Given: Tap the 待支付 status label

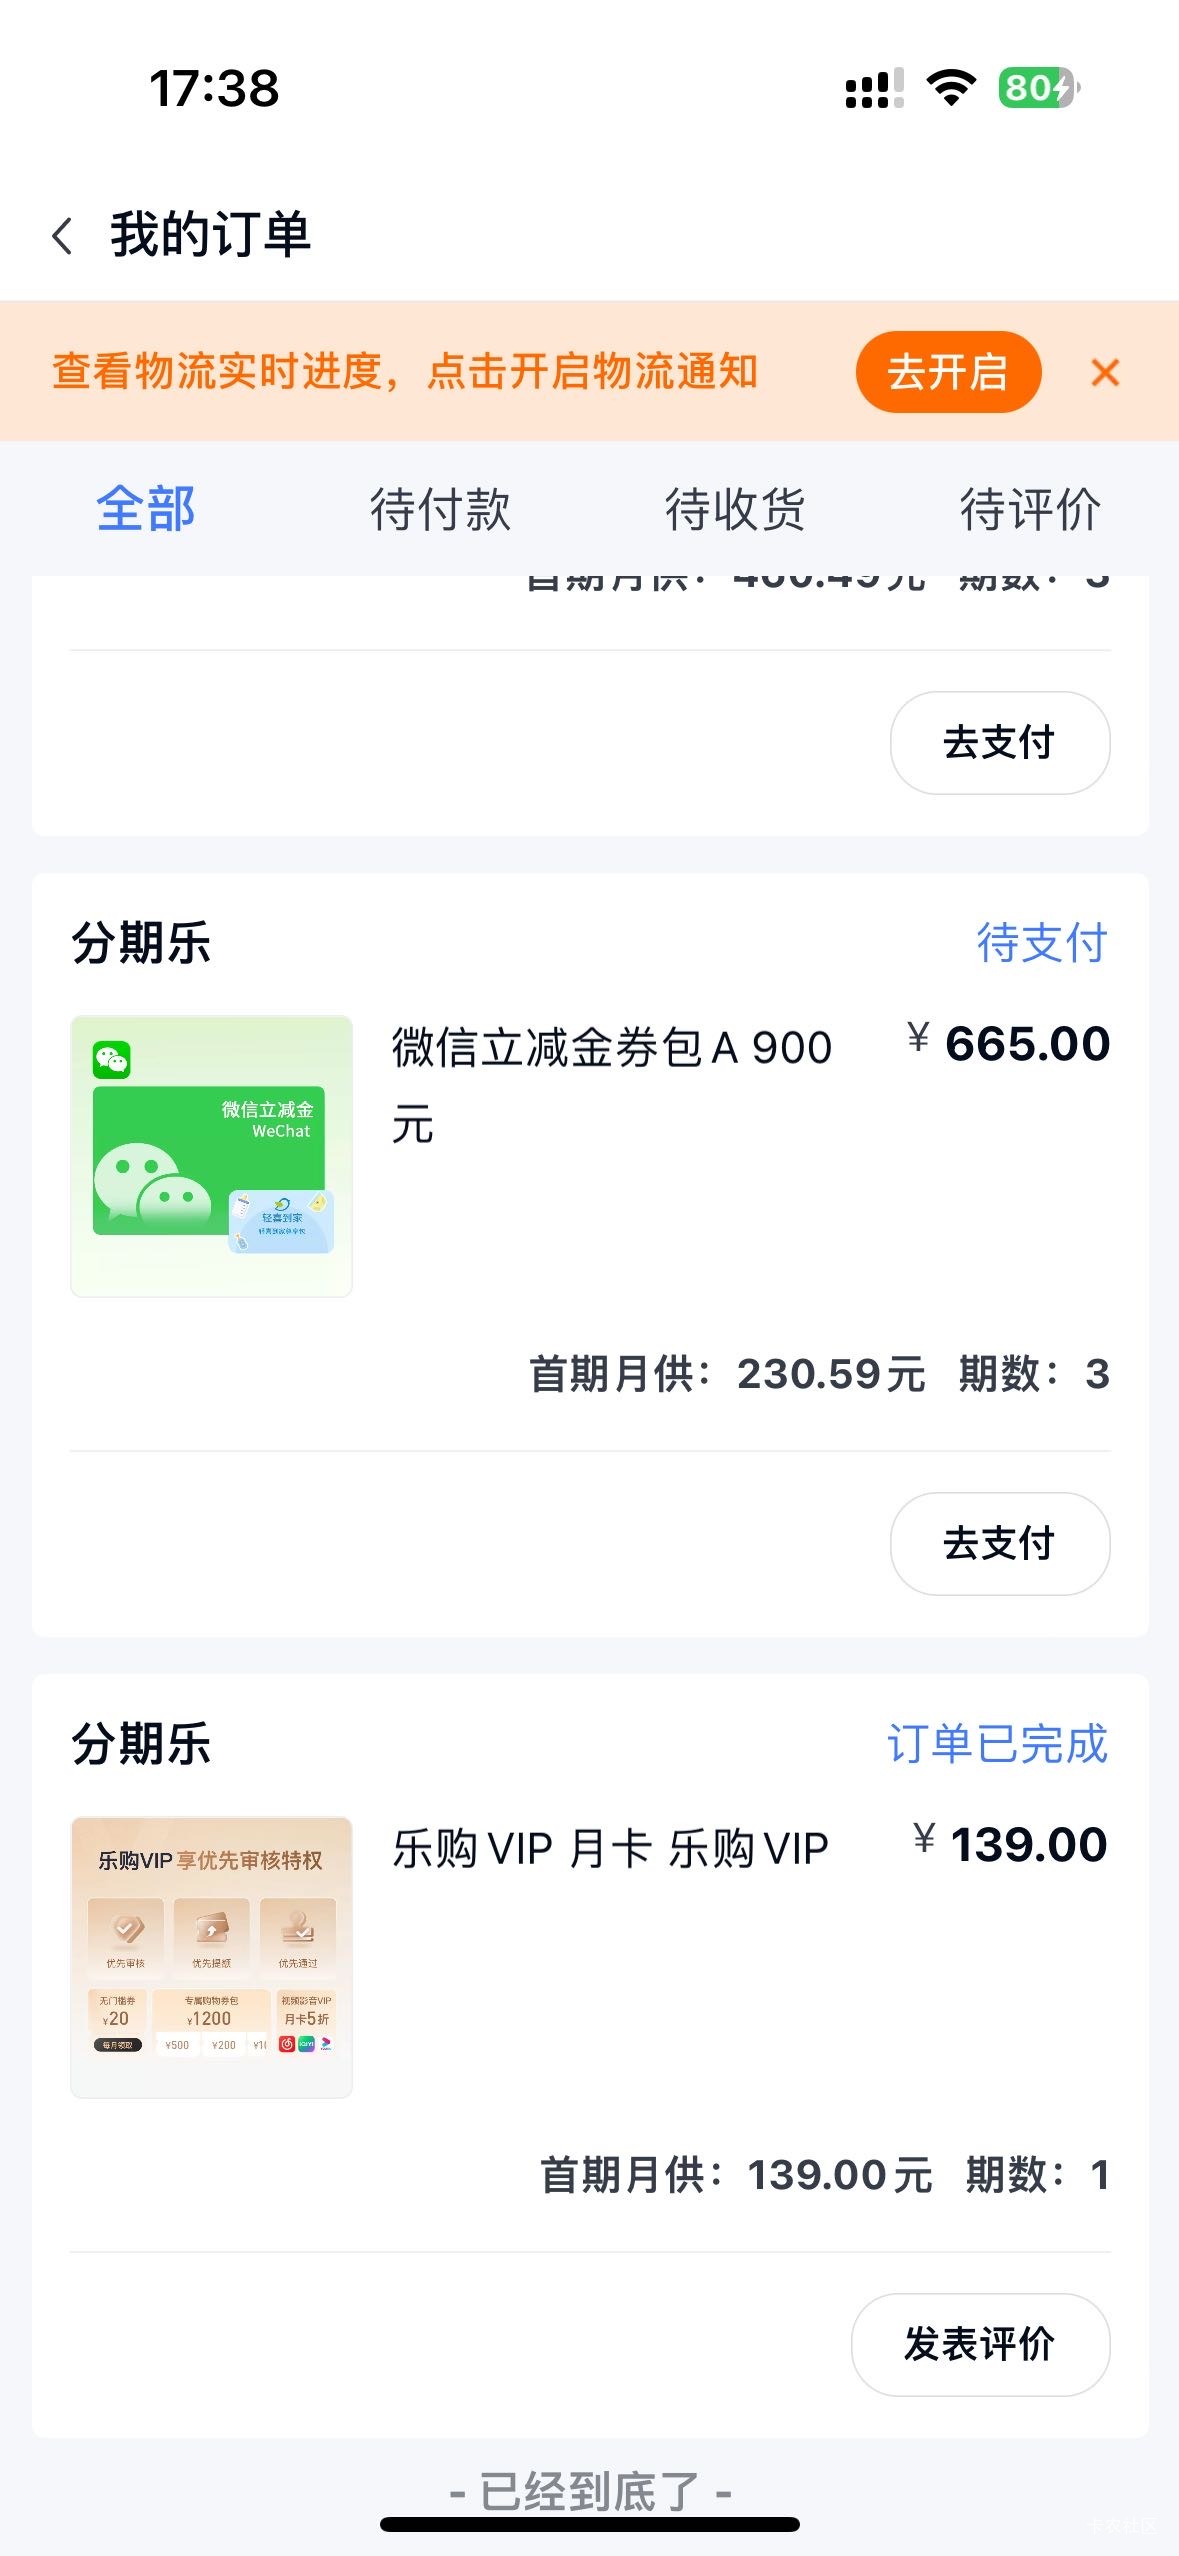Looking at the screenshot, I should [x=1042, y=942].
